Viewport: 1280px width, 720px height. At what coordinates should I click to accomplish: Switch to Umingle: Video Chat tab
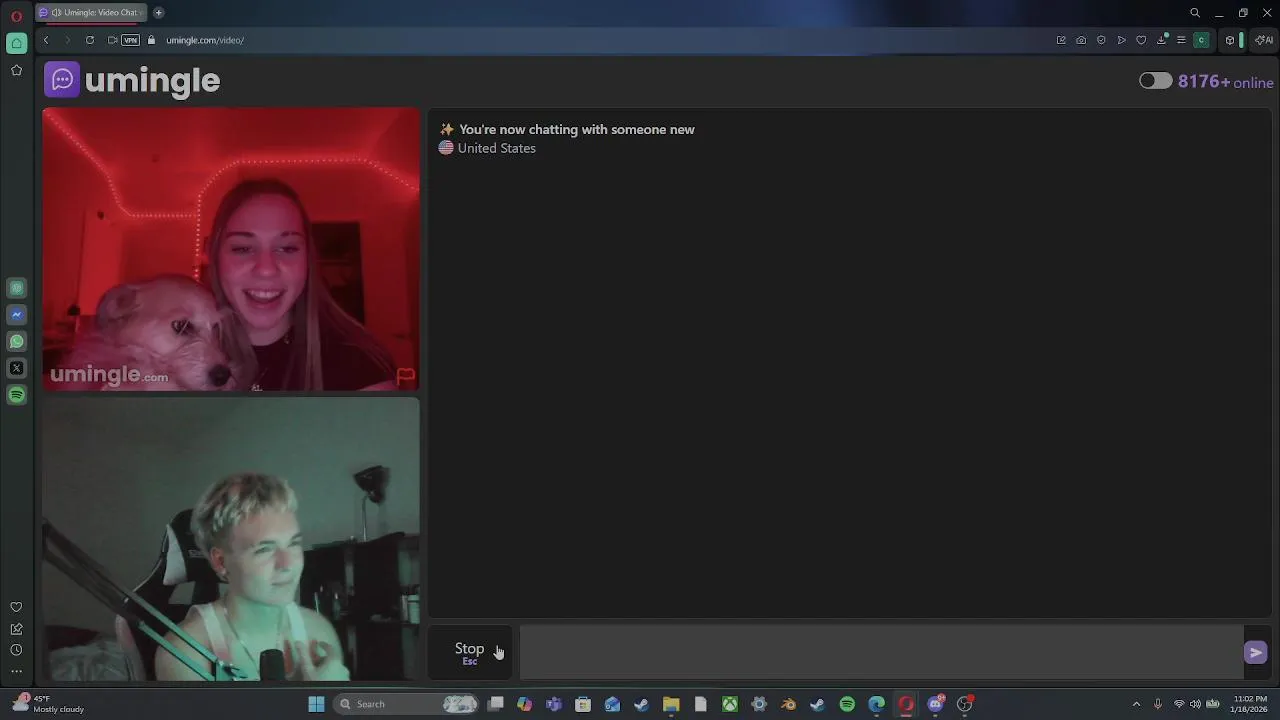point(90,12)
